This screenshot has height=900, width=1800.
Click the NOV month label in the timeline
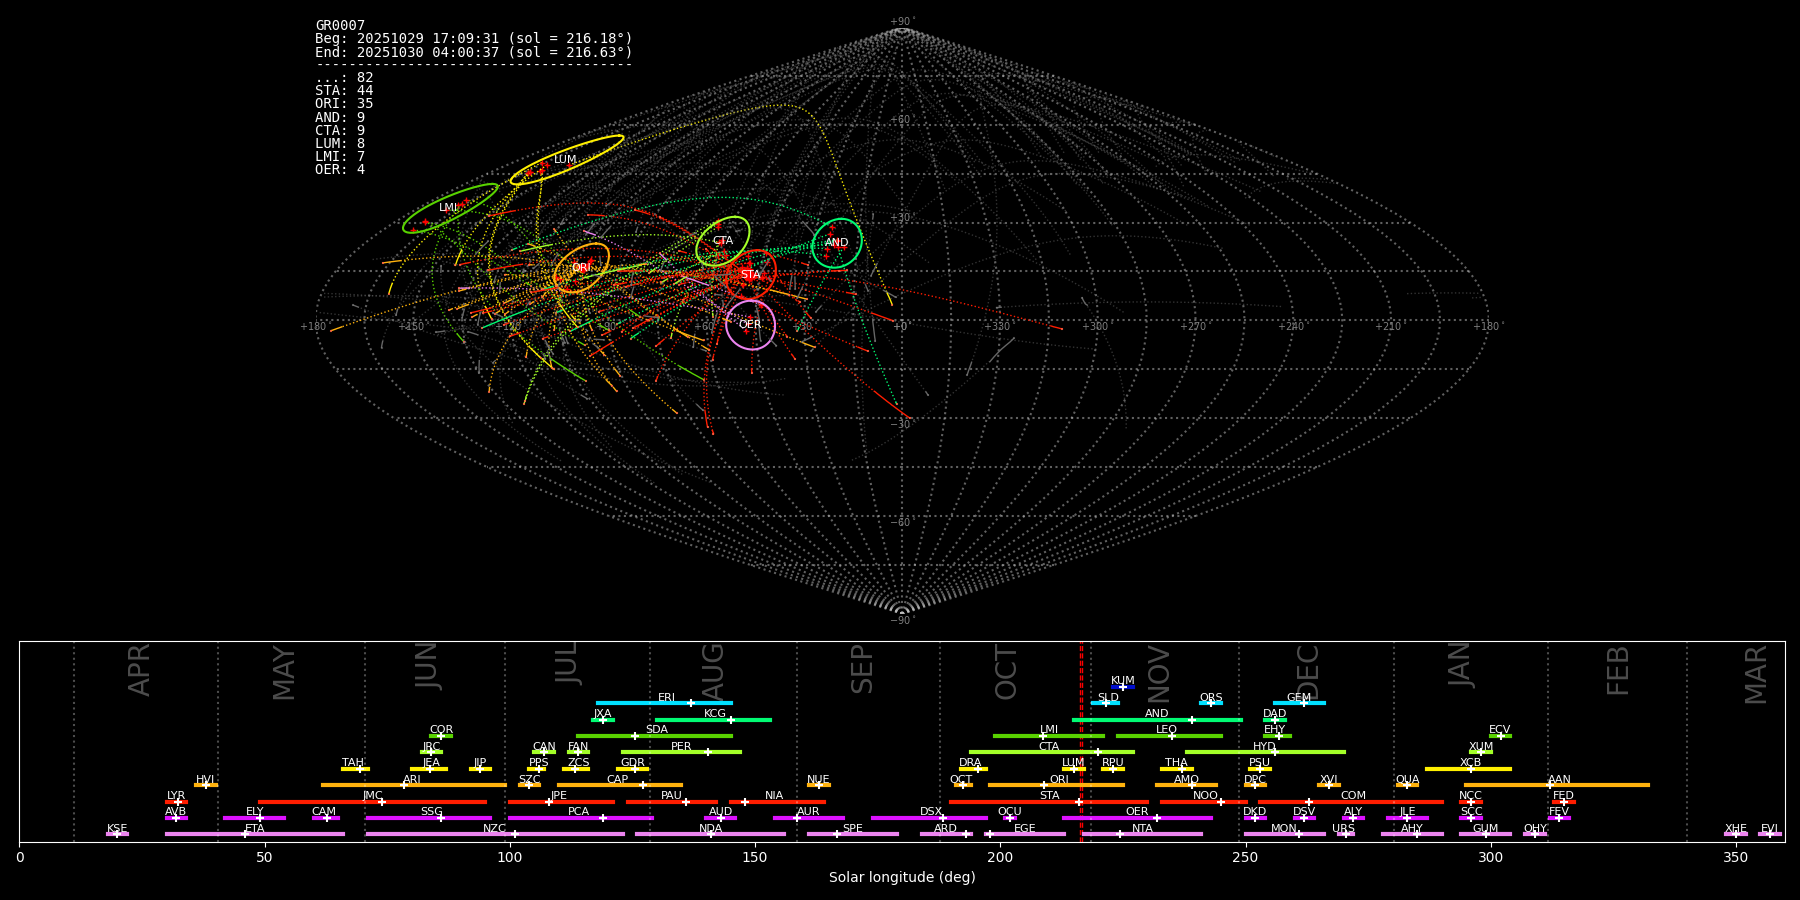point(1159,674)
